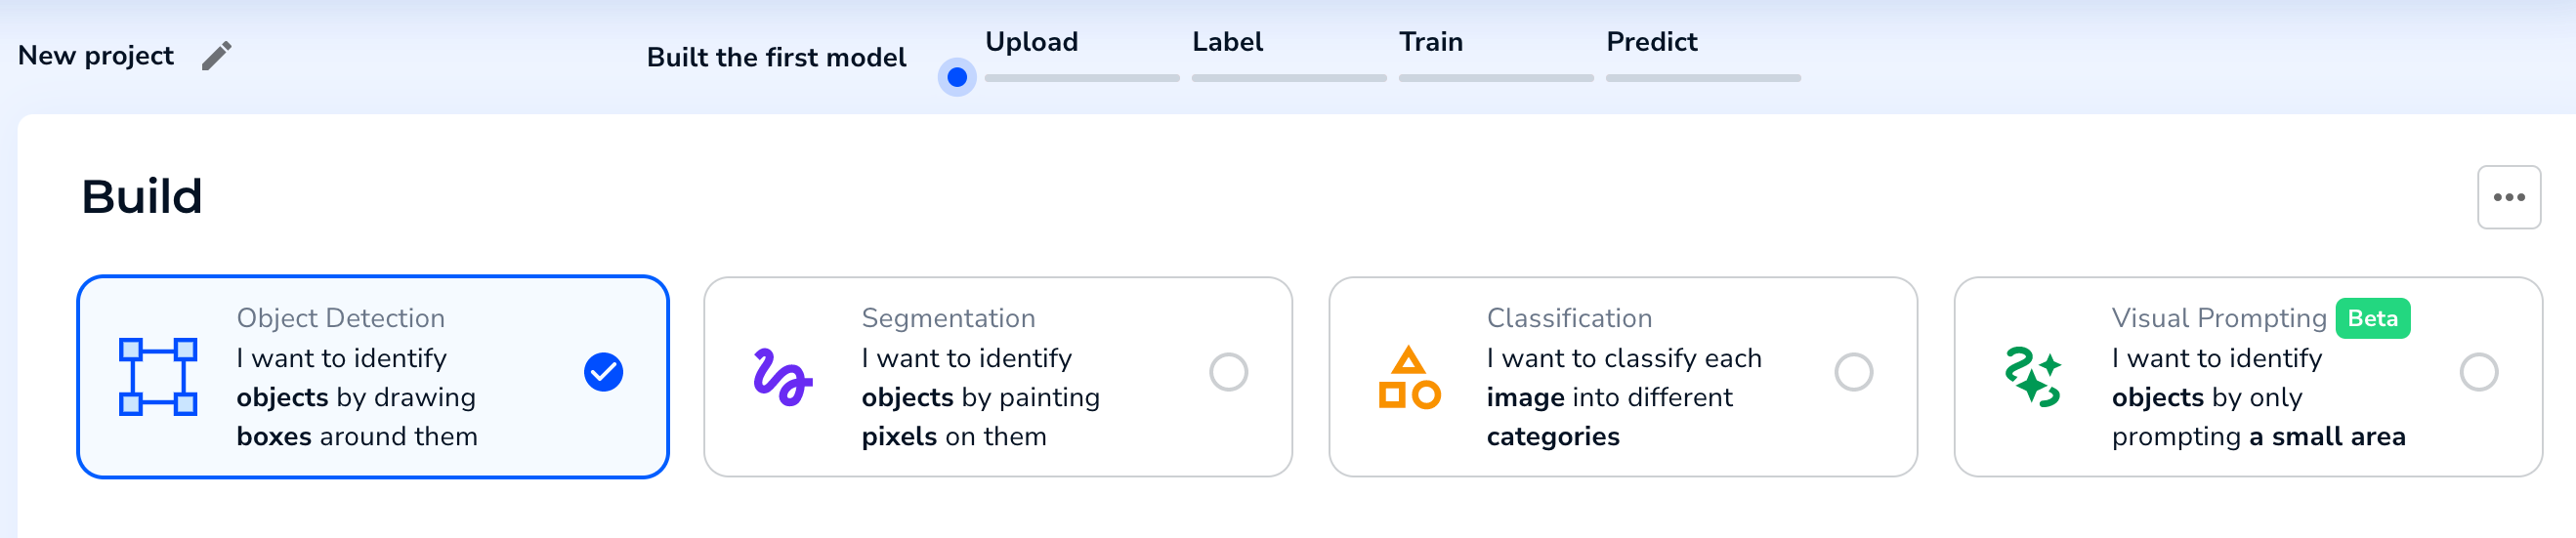
Task: Go to the Upload step
Action: (x=1031, y=42)
